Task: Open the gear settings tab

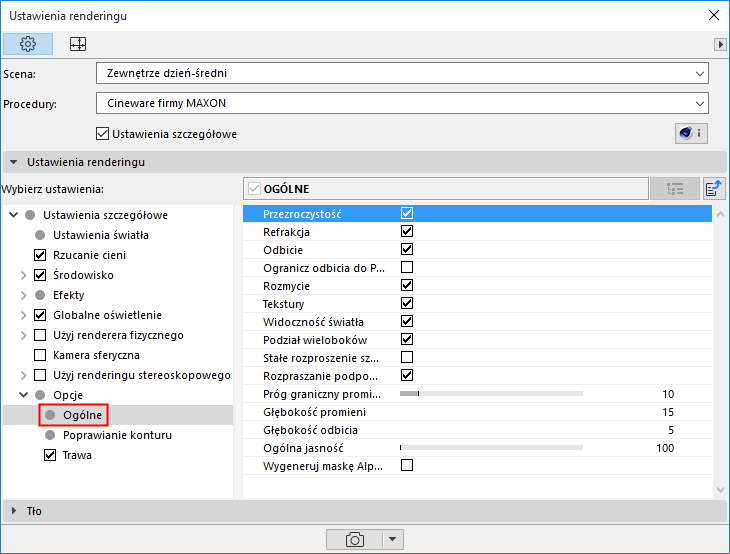Action: [x=28, y=44]
